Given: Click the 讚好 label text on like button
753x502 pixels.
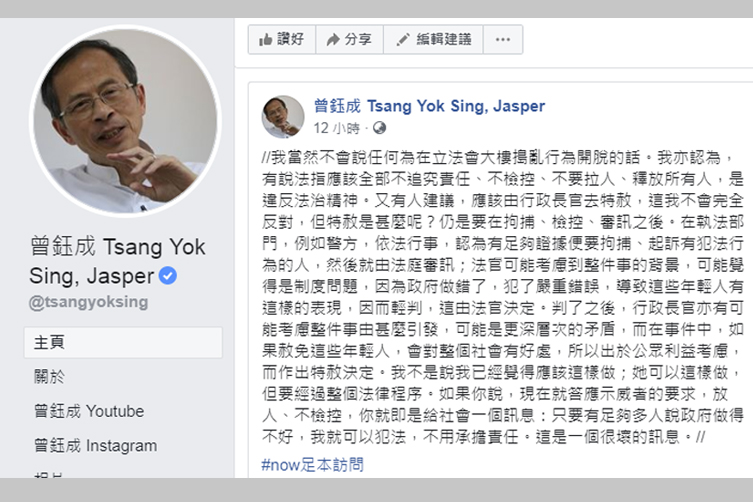Looking at the screenshot, I should click(x=291, y=39).
